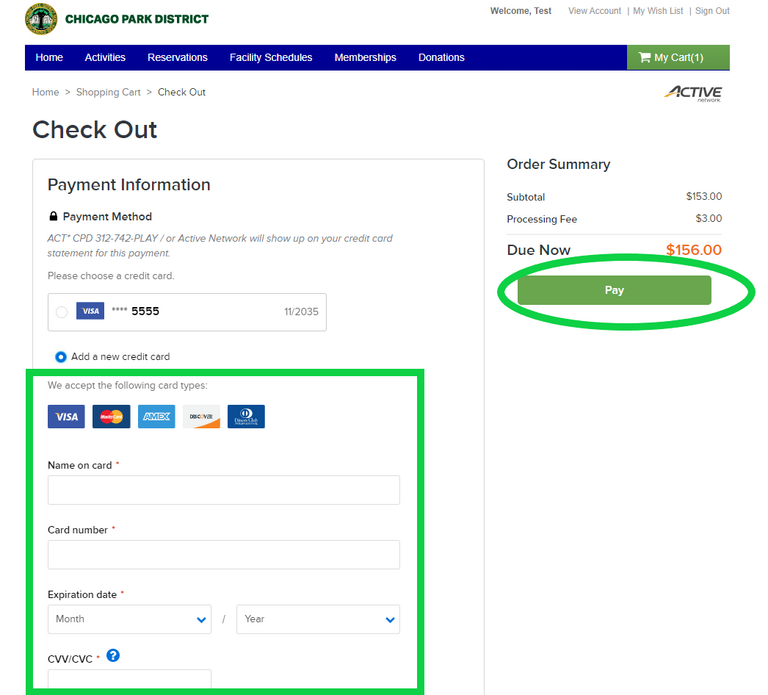Focus the Name on card field
This screenshot has width=768, height=695.
pyautogui.click(x=224, y=490)
